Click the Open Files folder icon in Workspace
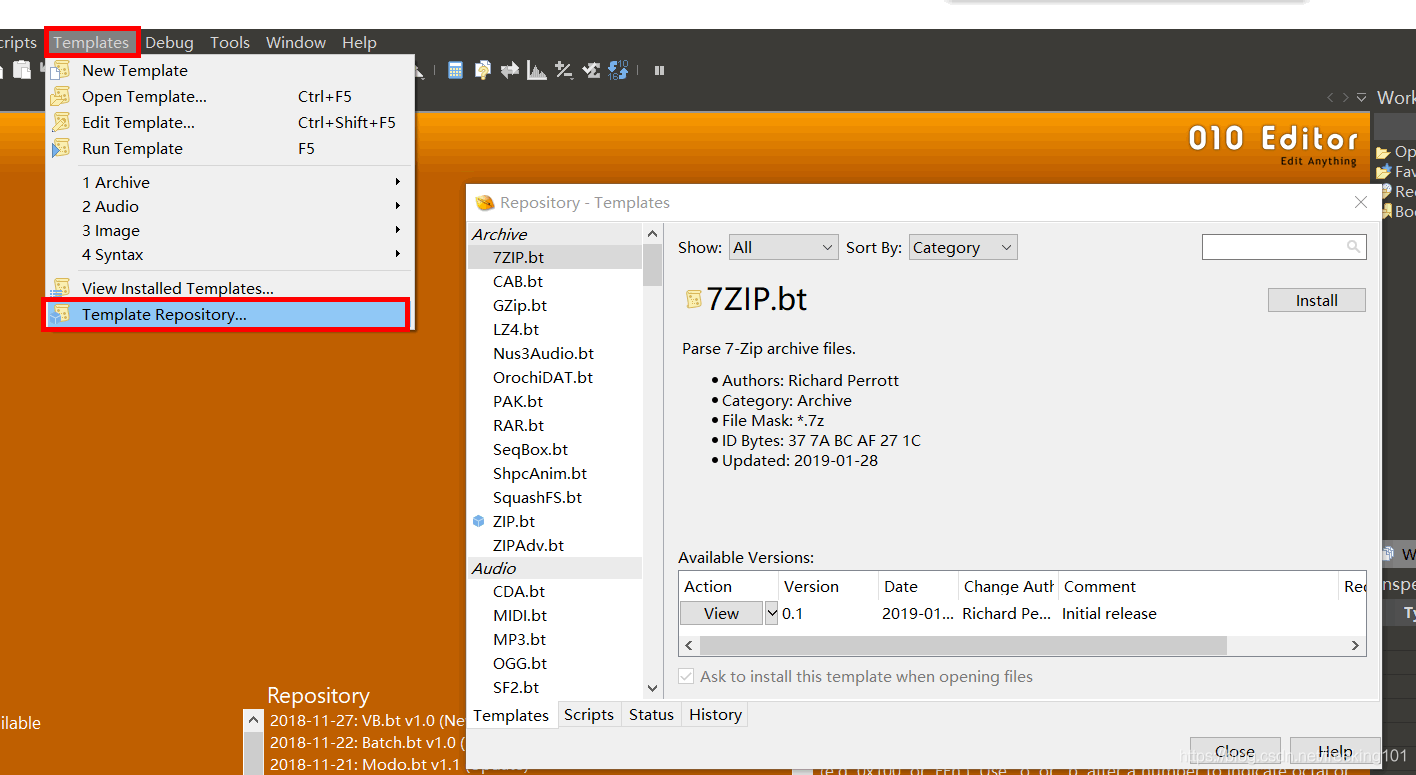Image resolution: width=1416 pixels, height=775 pixels. [x=1383, y=152]
